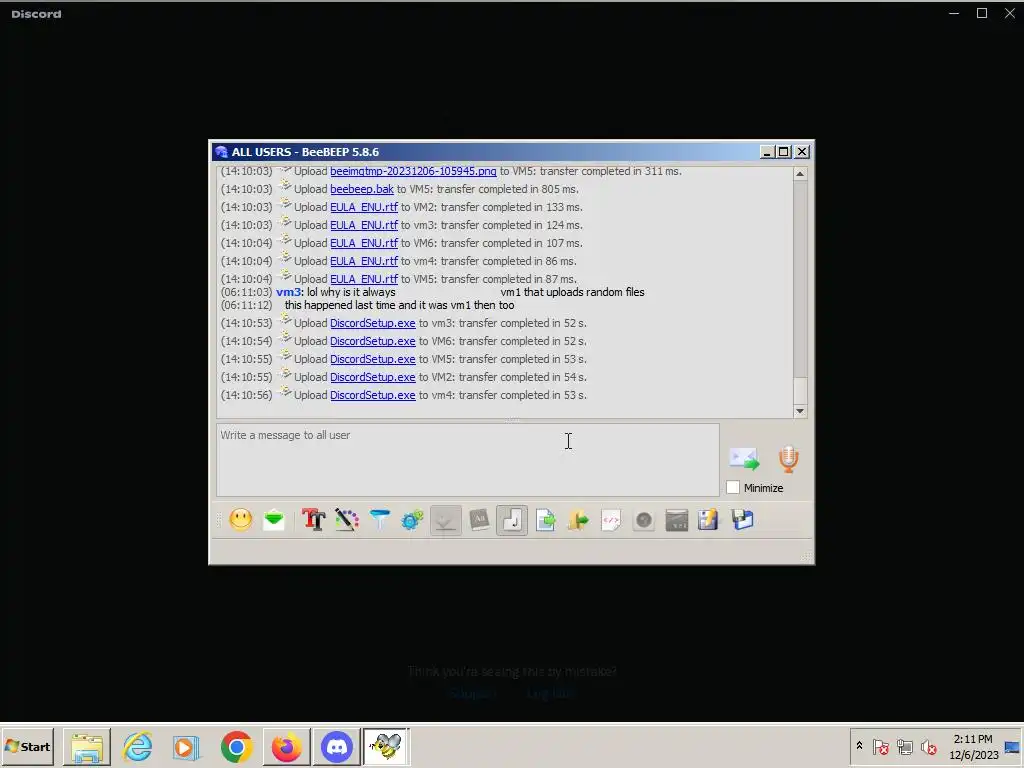The image size is (1024, 768).
Task: Open the emoticons smiley picker
Action: pos(240,520)
